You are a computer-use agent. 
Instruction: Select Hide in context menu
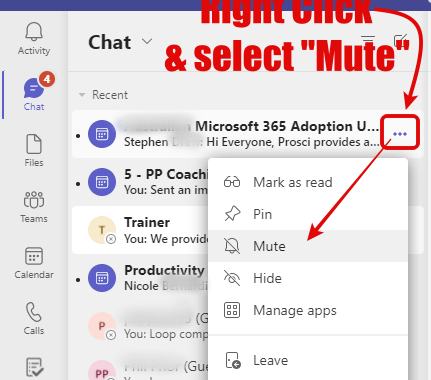coord(308,278)
